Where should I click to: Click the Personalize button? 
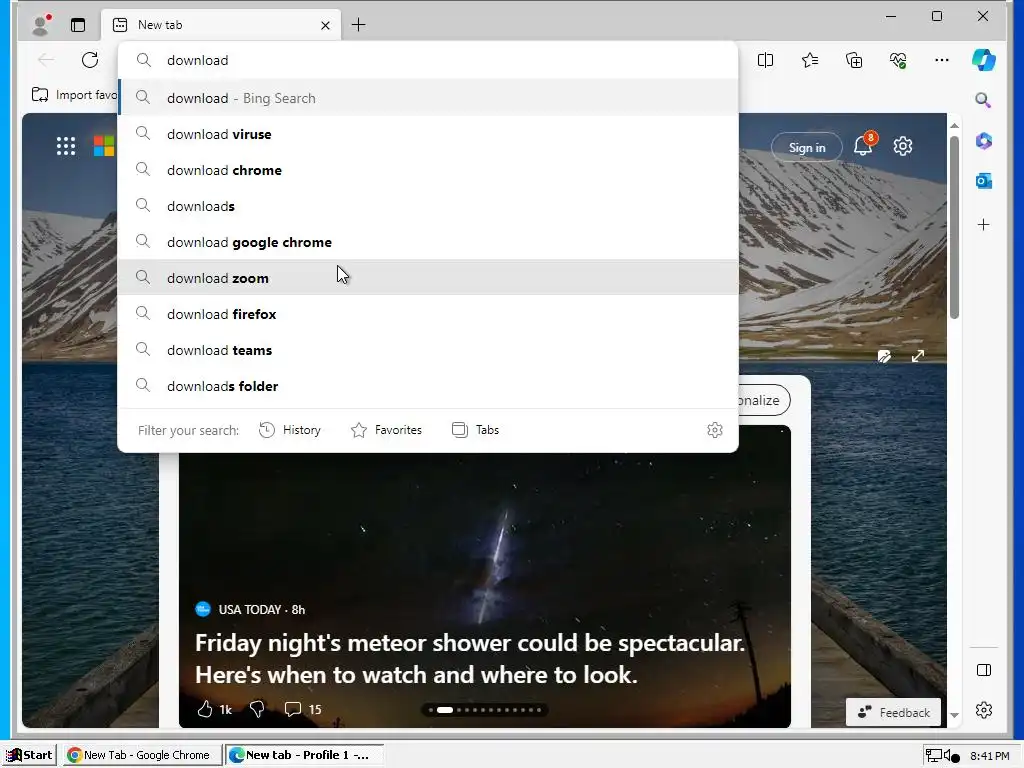coord(763,400)
